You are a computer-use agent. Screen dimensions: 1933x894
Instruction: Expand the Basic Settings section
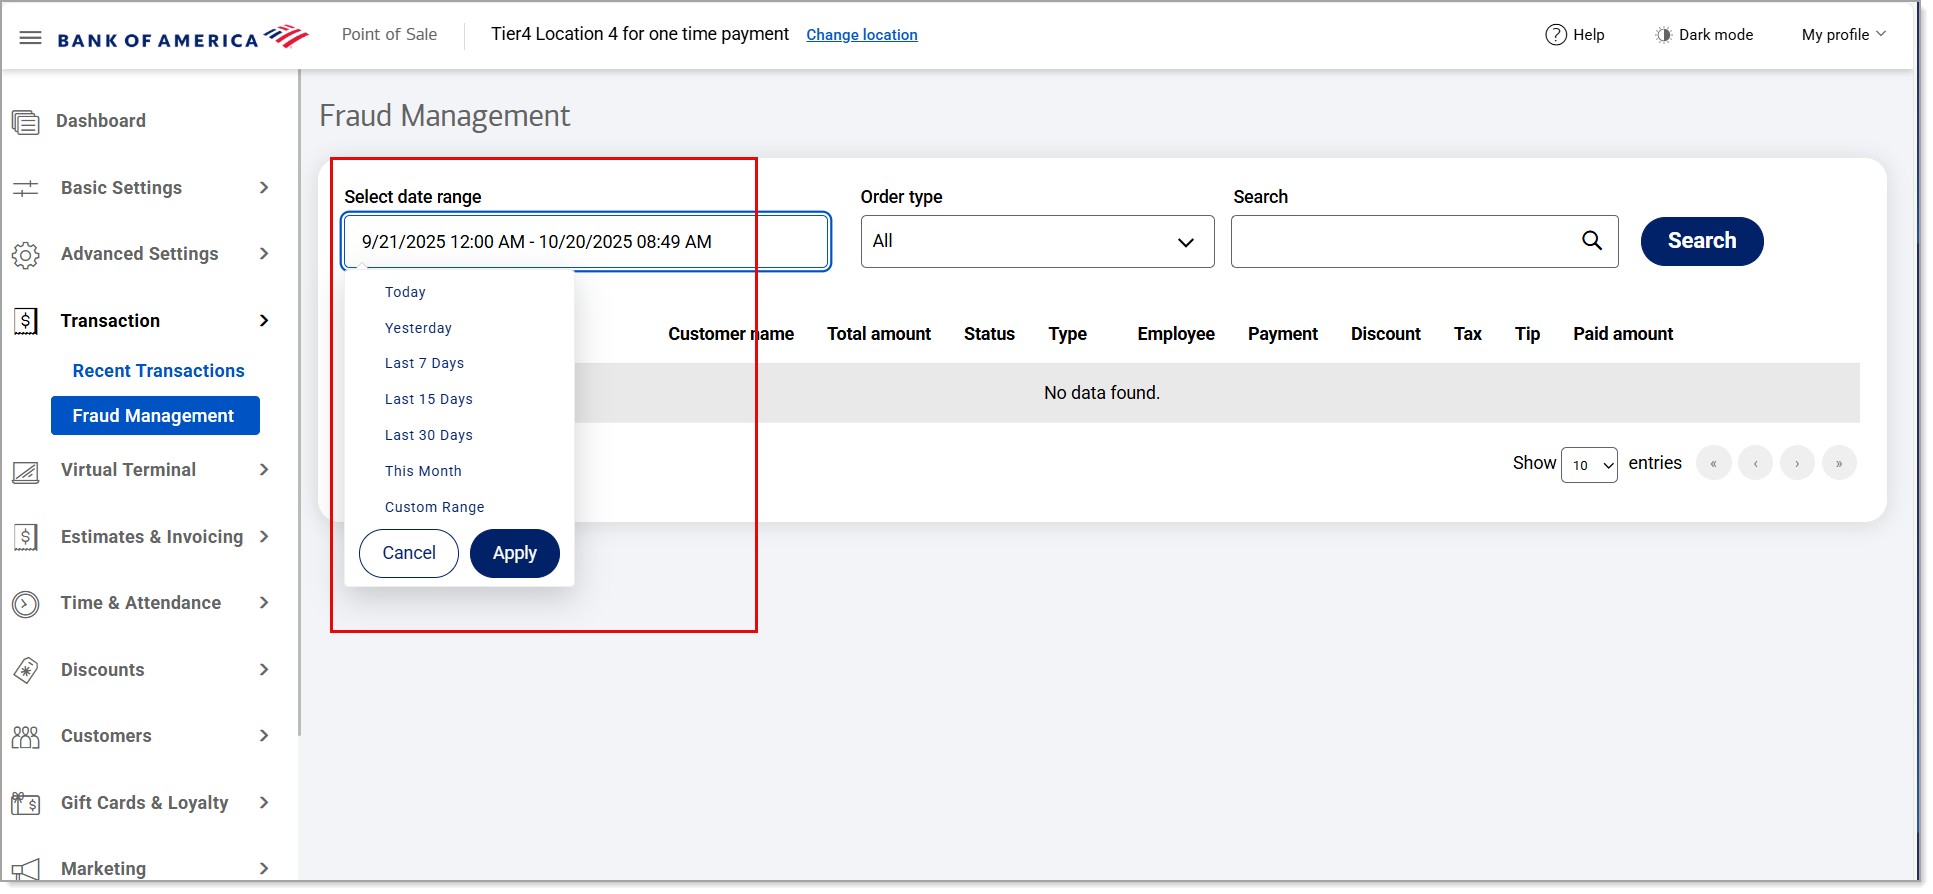[x=140, y=188]
